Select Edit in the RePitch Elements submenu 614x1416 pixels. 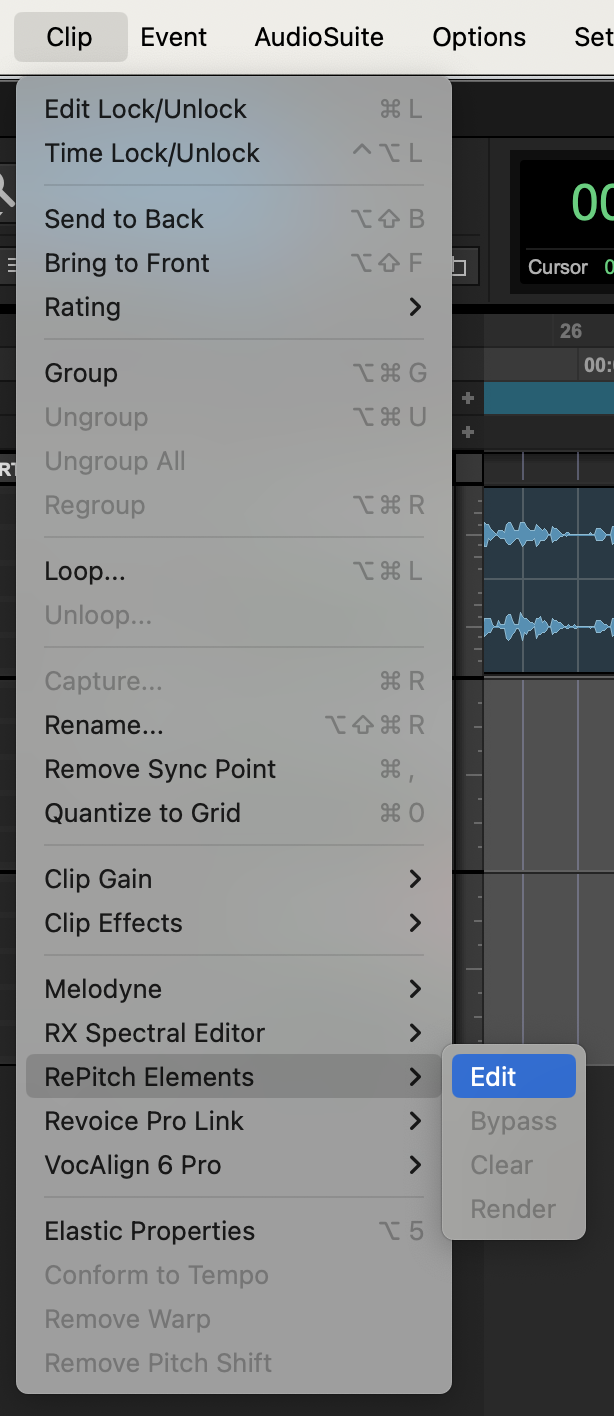(x=513, y=1076)
